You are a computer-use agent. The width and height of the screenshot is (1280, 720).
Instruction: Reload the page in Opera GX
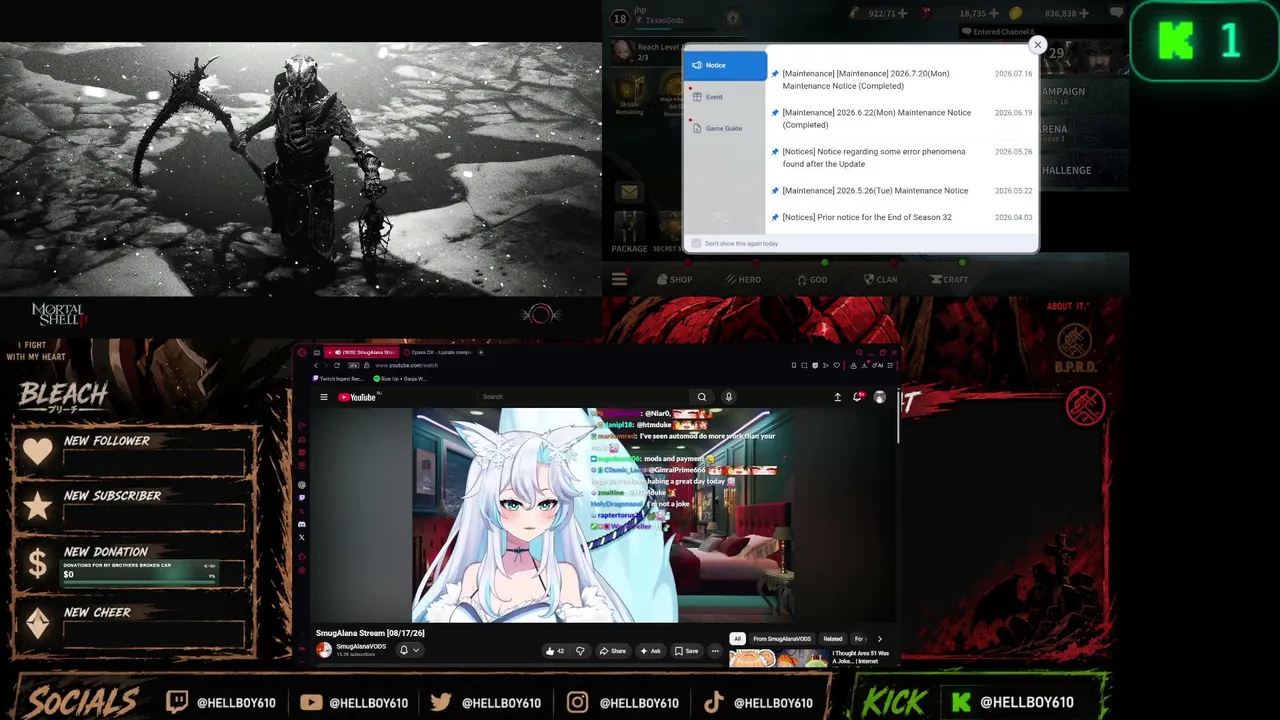point(337,366)
